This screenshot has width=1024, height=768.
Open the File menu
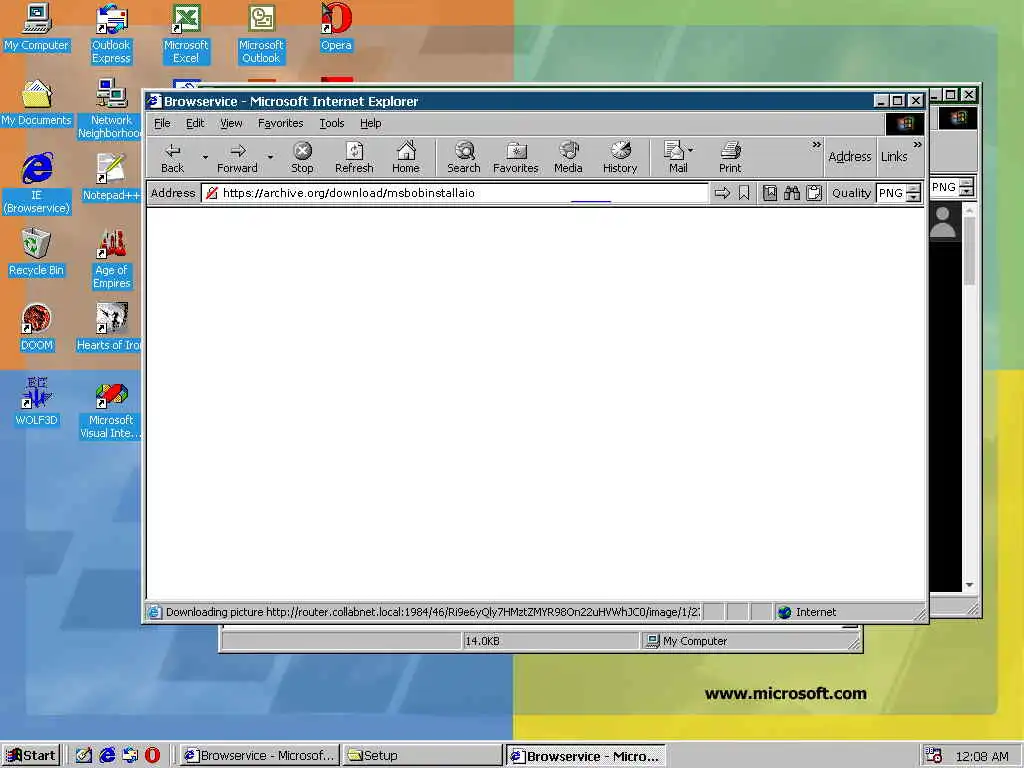pyautogui.click(x=162, y=123)
